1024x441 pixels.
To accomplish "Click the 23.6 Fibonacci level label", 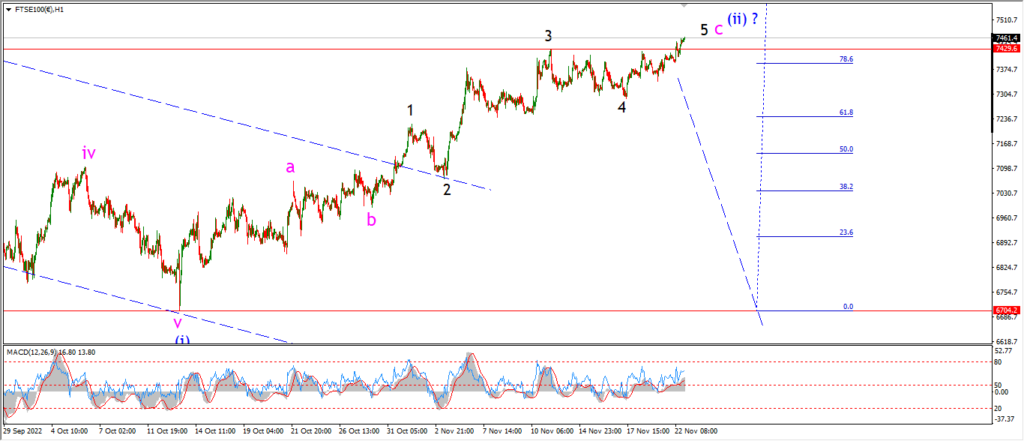I will pos(846,232).
